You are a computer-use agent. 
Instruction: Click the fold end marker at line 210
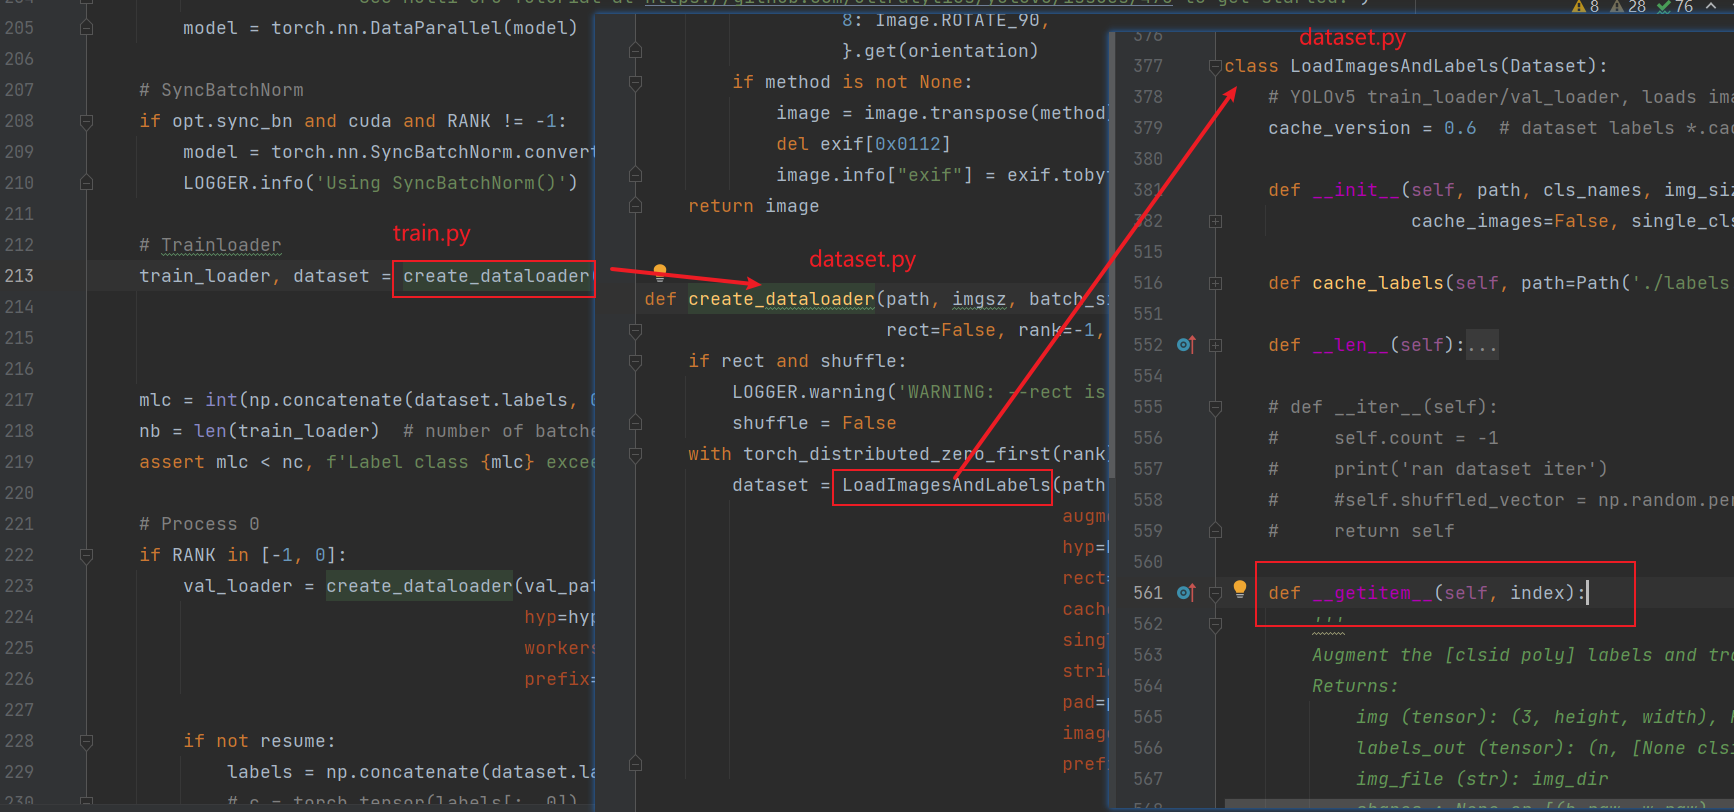[87, 183]
